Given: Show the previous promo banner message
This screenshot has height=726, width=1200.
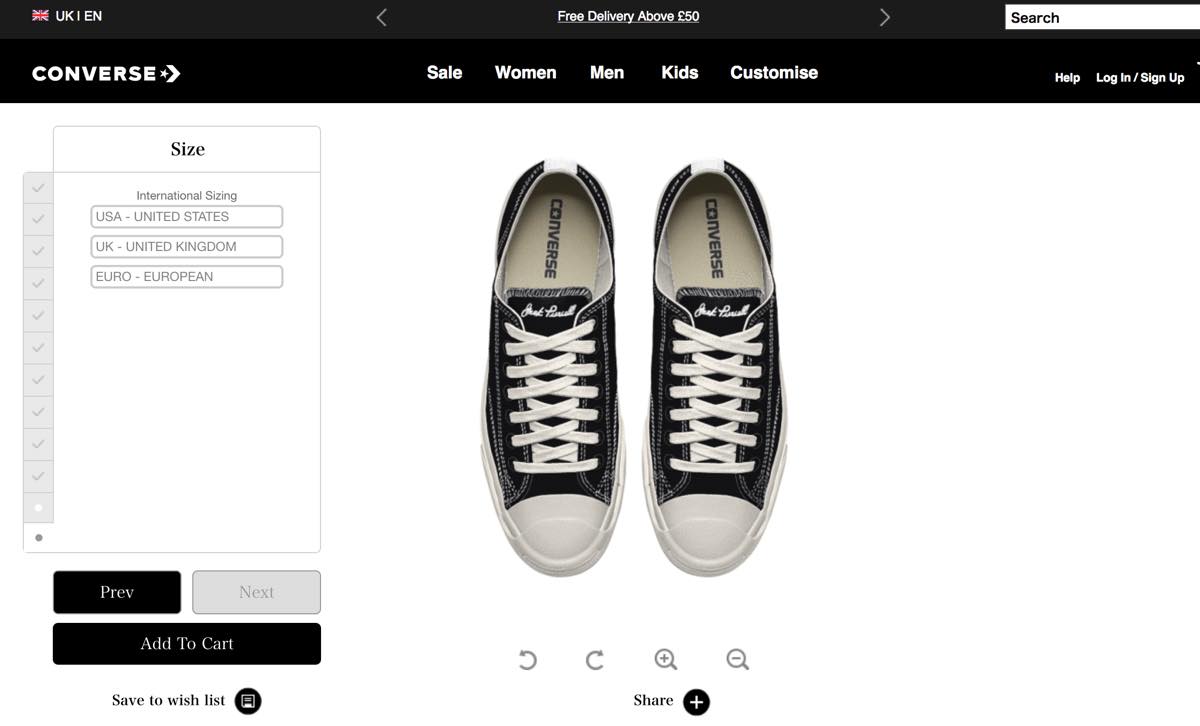Looking at the screenshot, I should (381, 17).
